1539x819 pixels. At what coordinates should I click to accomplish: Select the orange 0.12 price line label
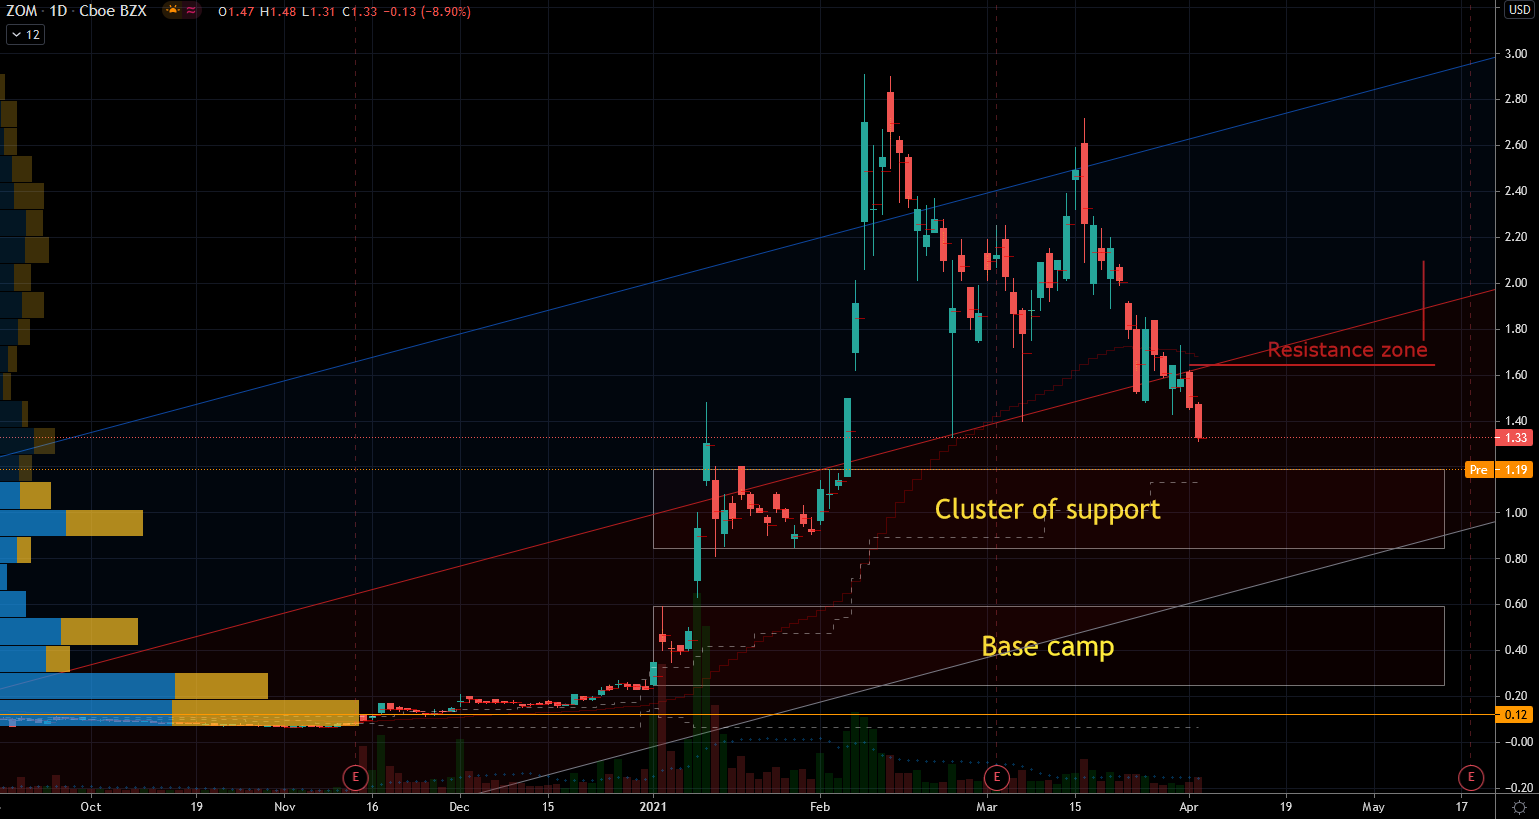[1516, 715]
